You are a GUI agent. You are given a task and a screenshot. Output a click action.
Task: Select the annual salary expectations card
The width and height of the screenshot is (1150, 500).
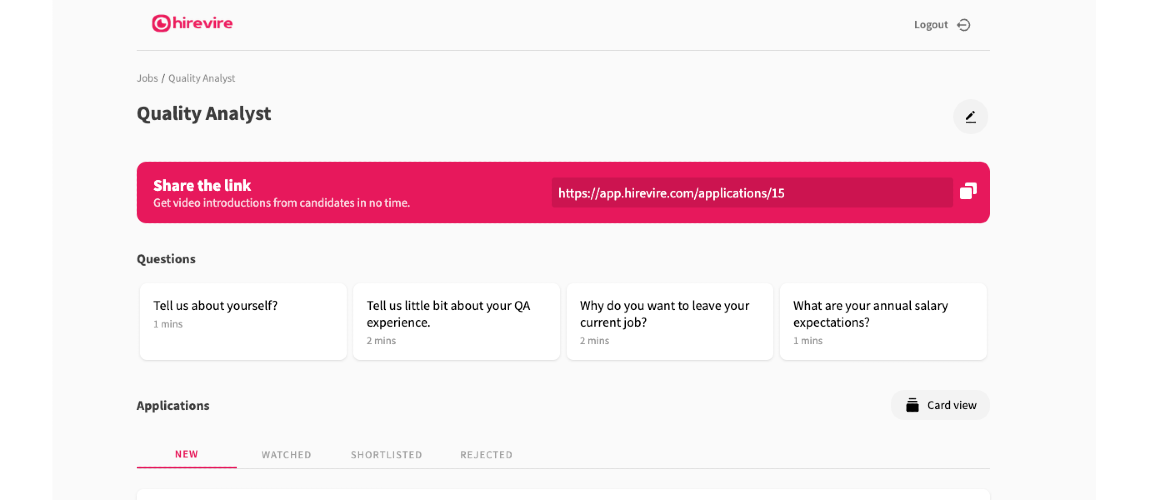[x=883, y=322]
